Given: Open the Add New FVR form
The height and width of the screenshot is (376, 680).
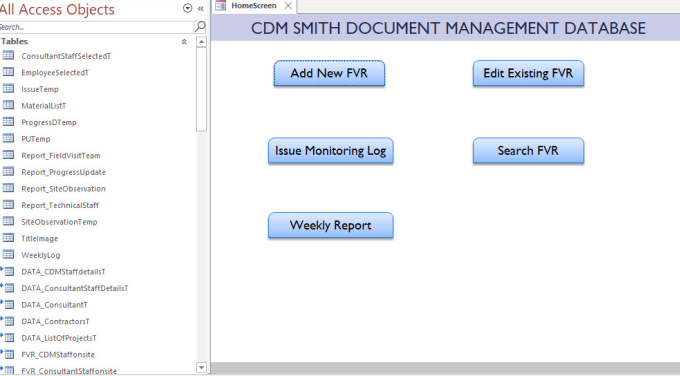Looking at the screenshot, I should [329, 73].
